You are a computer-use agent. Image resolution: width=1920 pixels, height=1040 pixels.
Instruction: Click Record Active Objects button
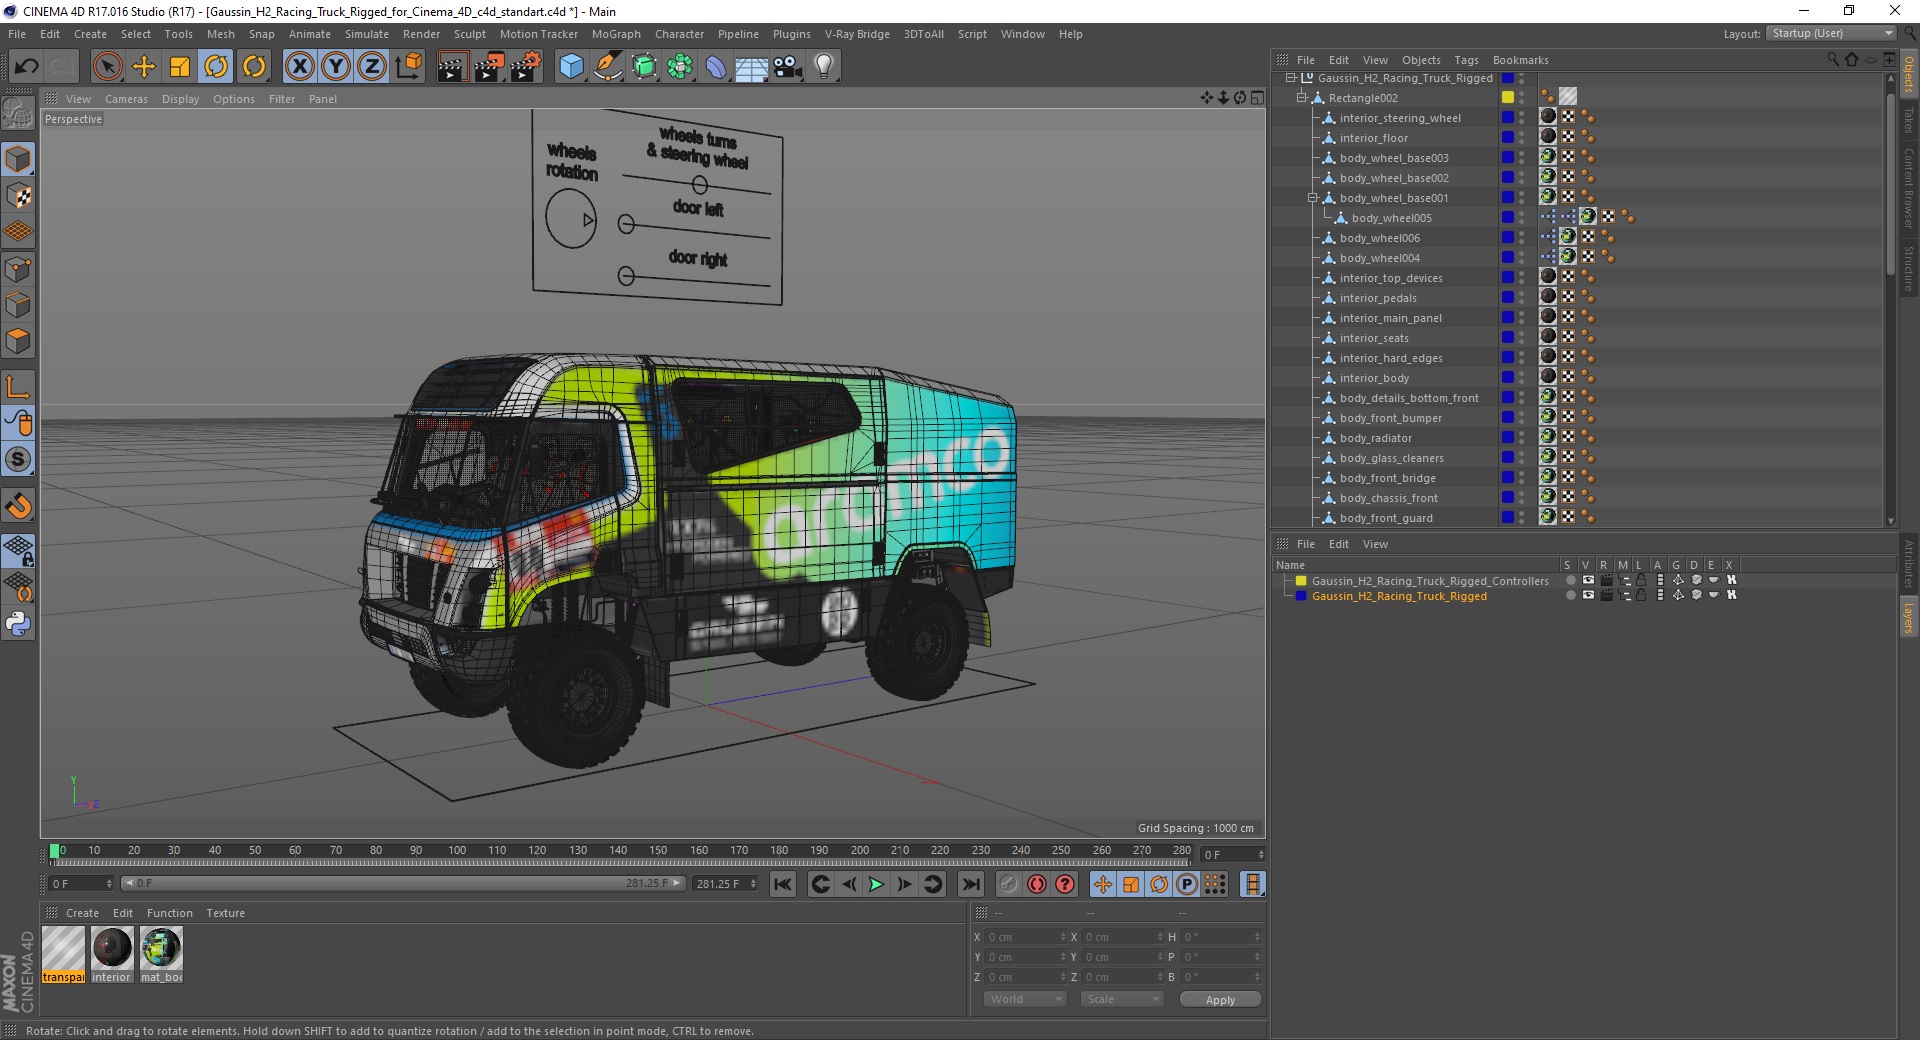coord(1008,884)
